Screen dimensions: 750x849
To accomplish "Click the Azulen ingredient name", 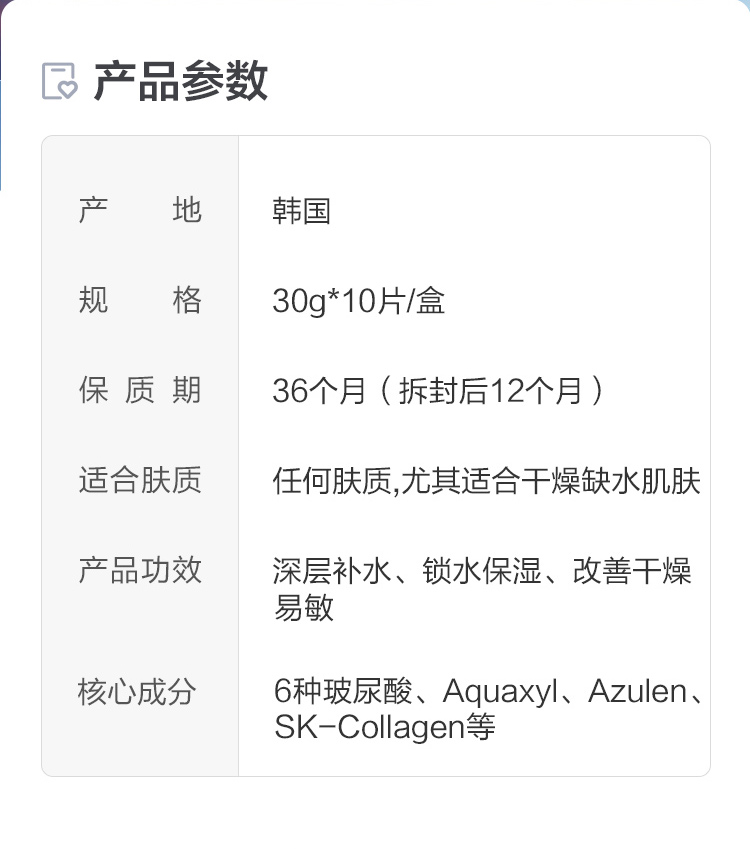I will coord(638,691).
